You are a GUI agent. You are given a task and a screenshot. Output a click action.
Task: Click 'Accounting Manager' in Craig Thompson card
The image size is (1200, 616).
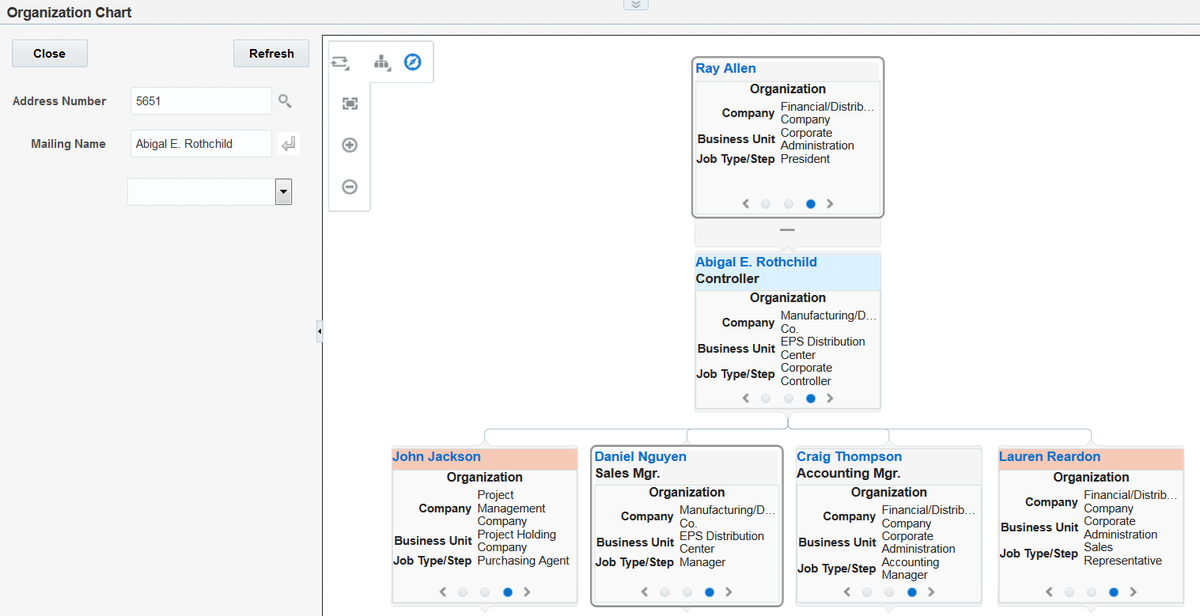tap(910, 568)
